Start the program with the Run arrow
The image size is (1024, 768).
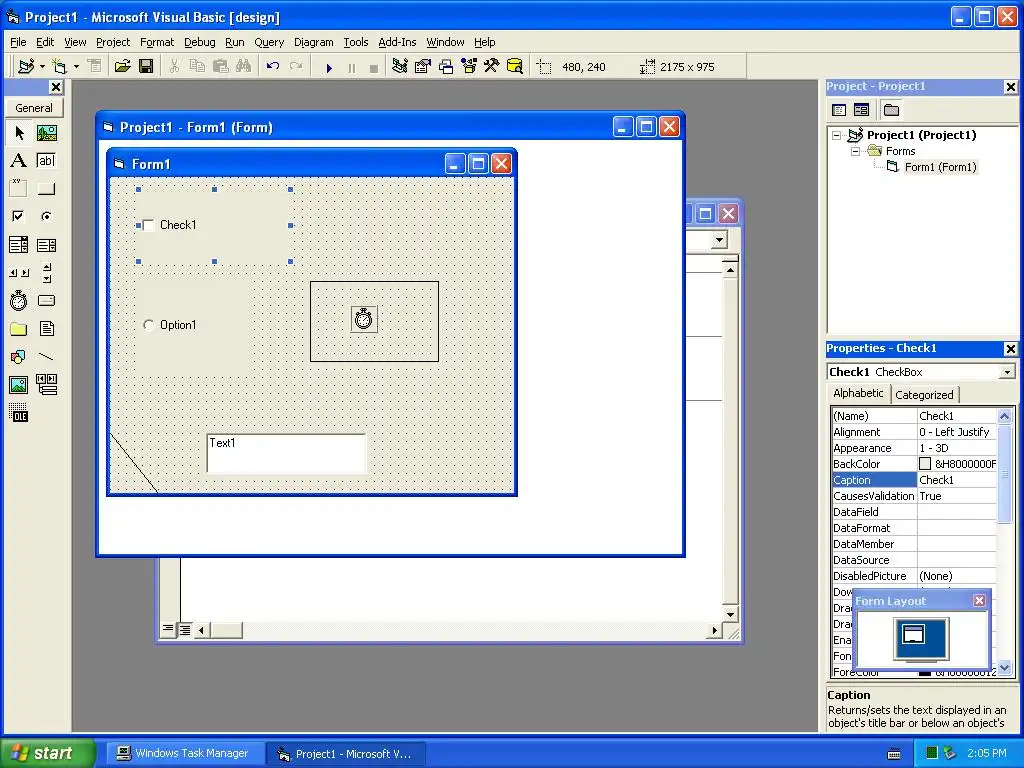coord(329,67)
